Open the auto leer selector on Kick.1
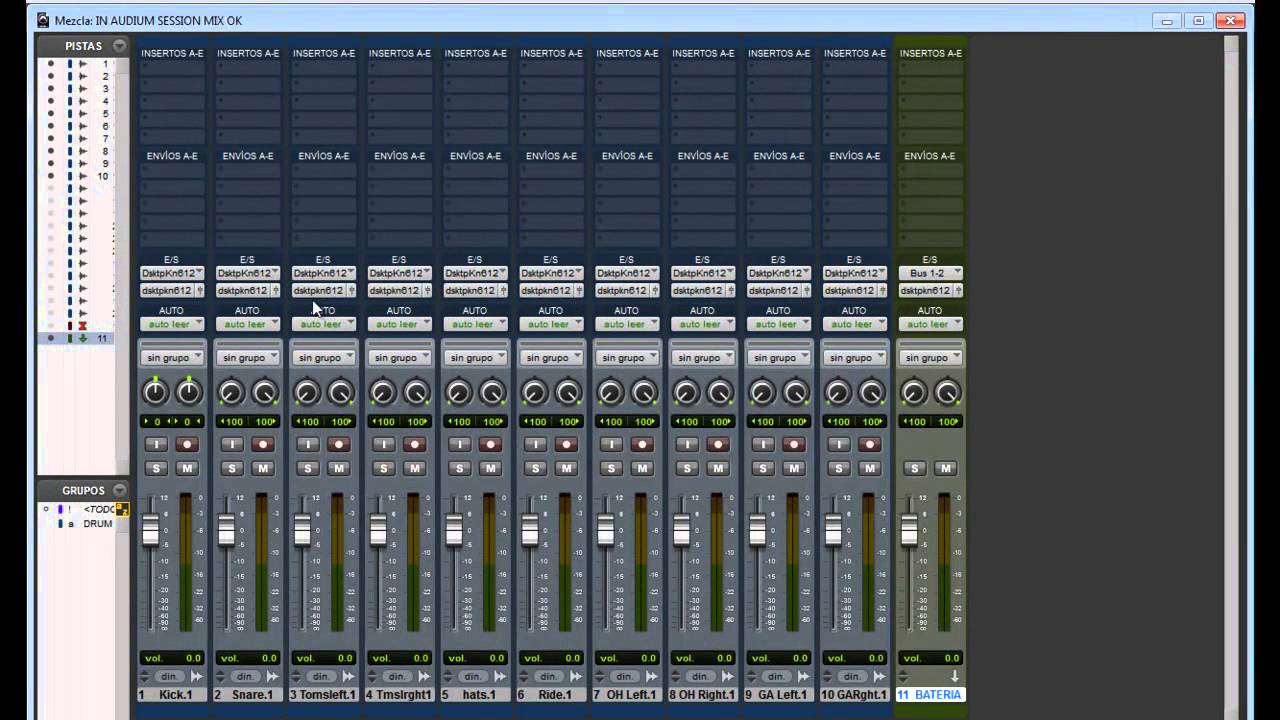The image size is (1280, 720). [172, 324]
